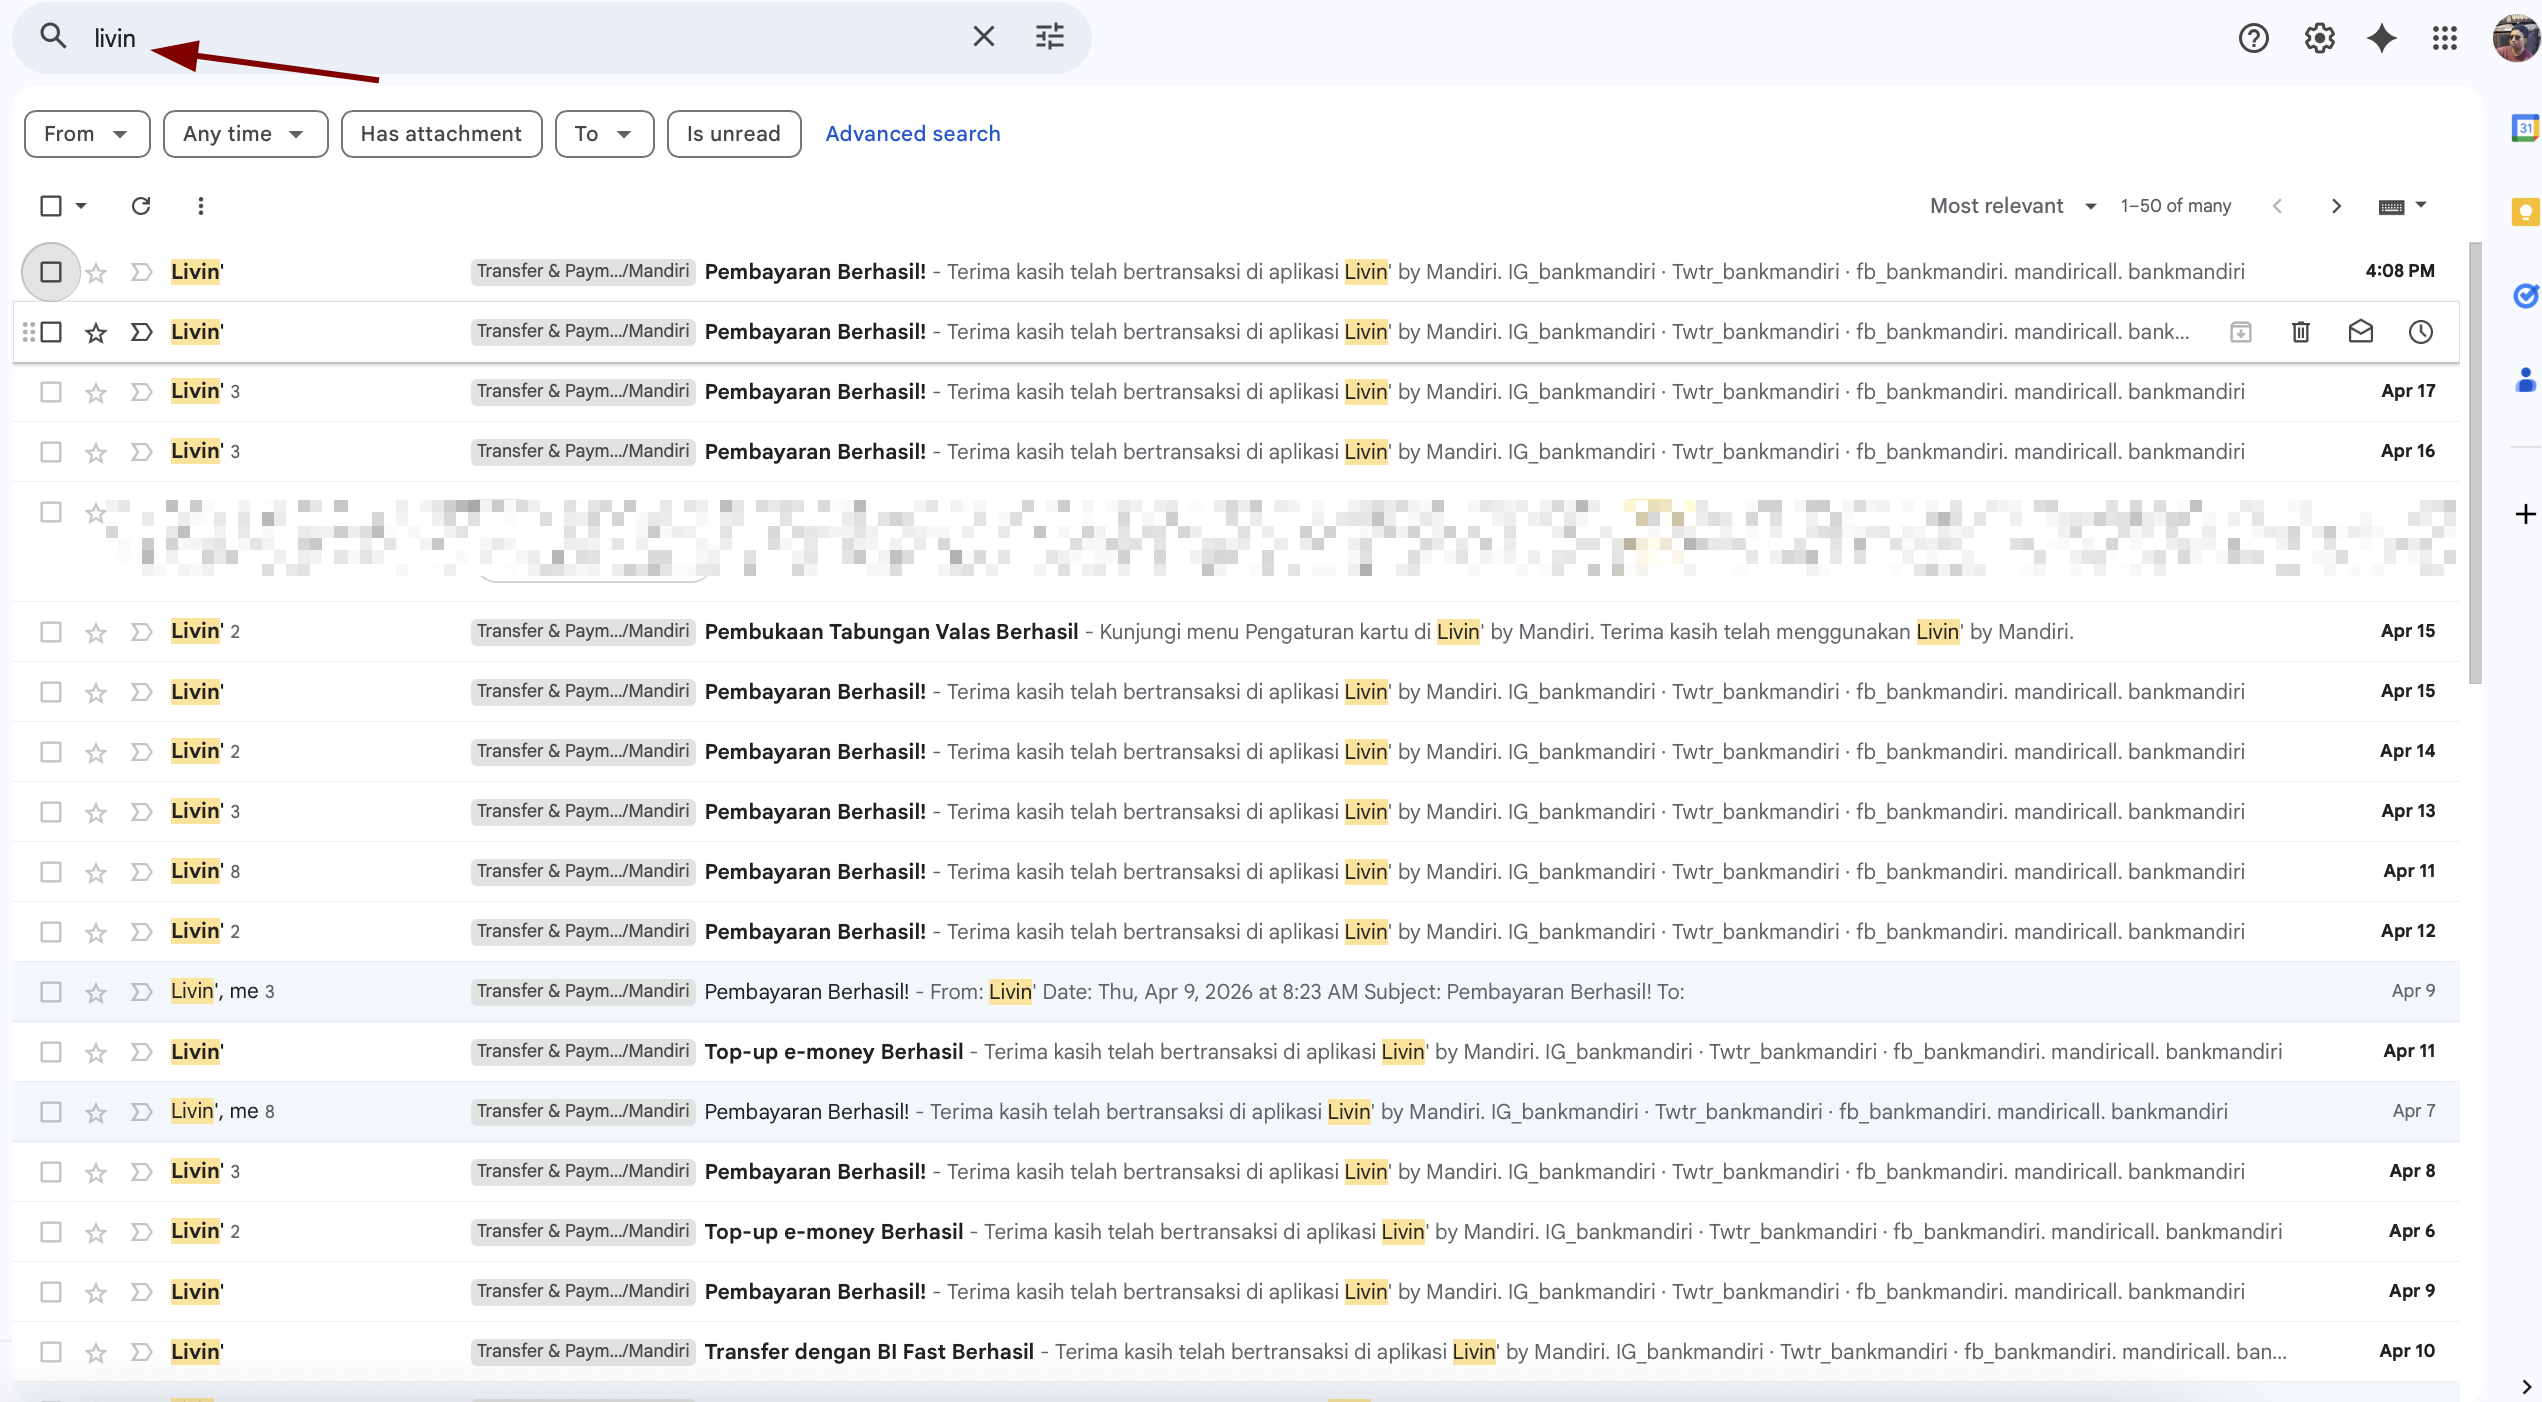Click the 1–50 of many count
The width and height of the screenshot is (2542, 1402).
pyautogui.click(x=2176, y=206)
